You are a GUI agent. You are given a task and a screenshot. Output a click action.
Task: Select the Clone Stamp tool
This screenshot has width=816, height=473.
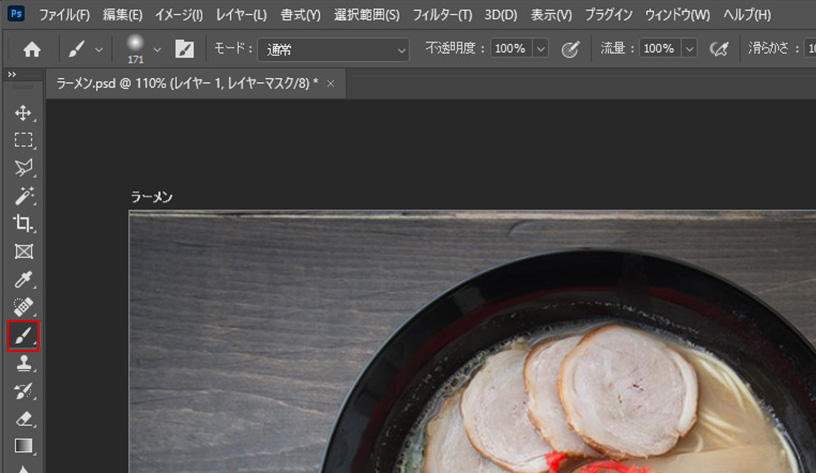(23, 363)
